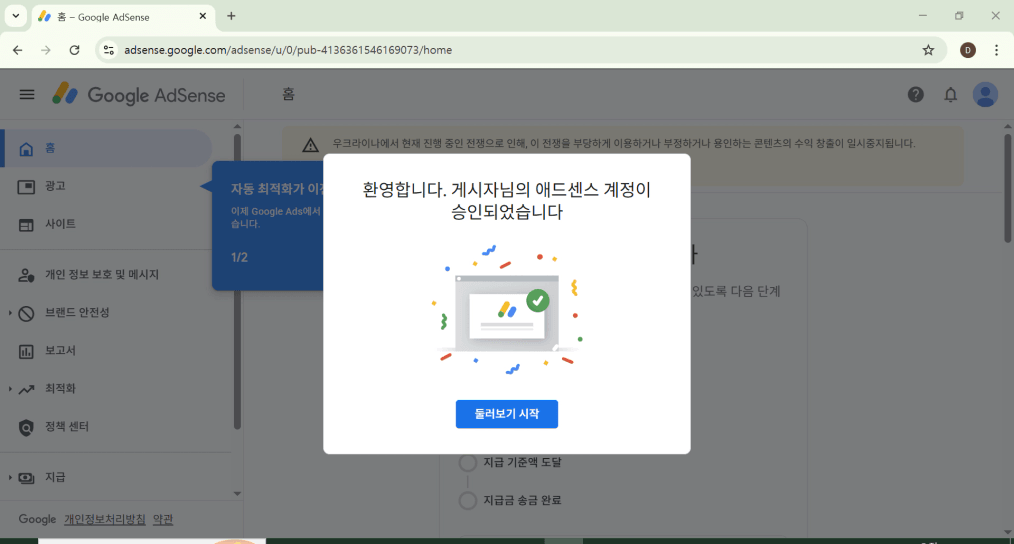Open the AdSense account avatar
Image resolution: width=1014 pixels, height=544 pixels.
(x=985, y=94)
